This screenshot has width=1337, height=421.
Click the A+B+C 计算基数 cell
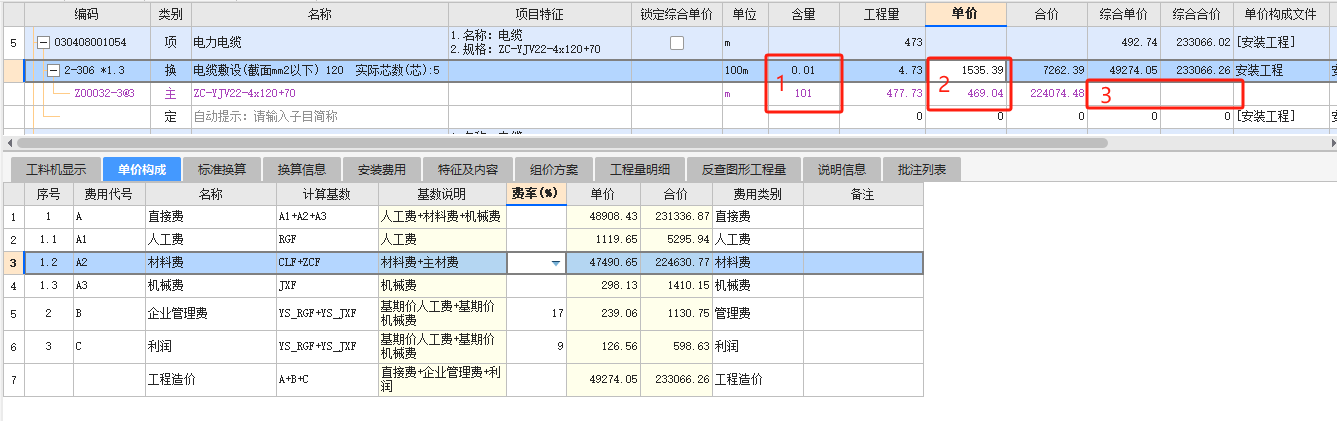click(x=327, y=379)
